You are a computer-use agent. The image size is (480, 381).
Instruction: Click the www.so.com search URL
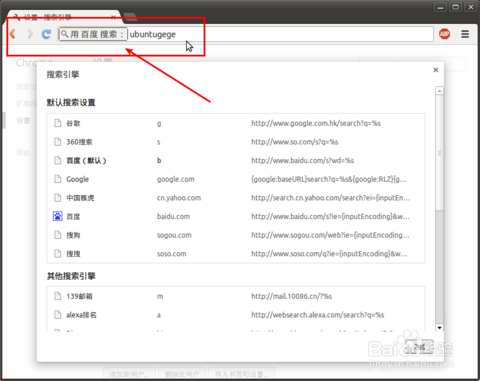coord(295,142)
